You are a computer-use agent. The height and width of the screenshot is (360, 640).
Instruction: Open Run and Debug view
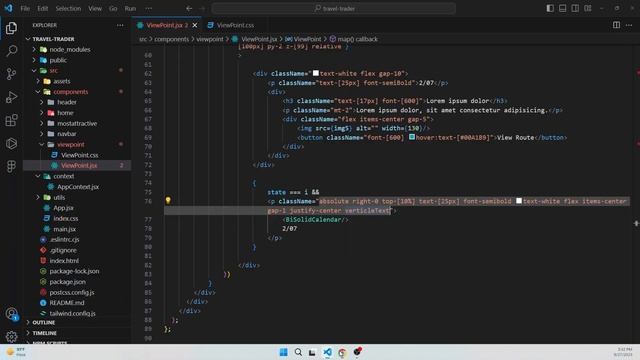[11, 97]
